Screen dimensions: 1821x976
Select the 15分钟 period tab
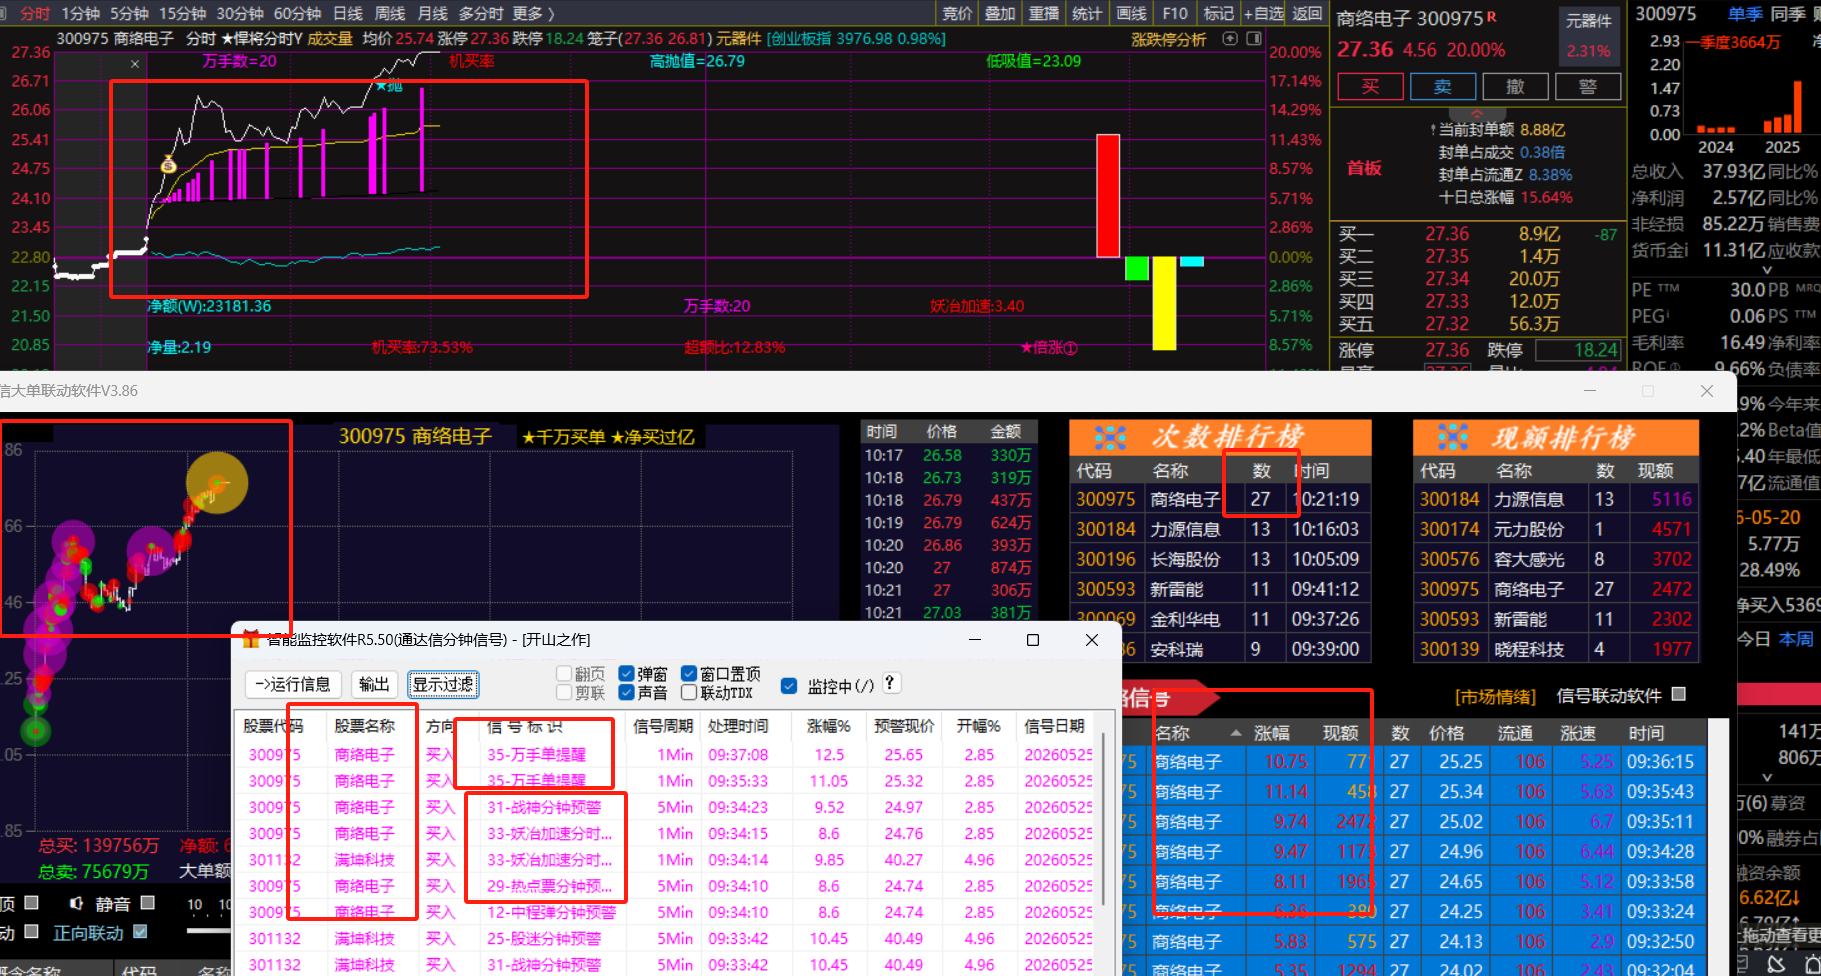point(183,13)
